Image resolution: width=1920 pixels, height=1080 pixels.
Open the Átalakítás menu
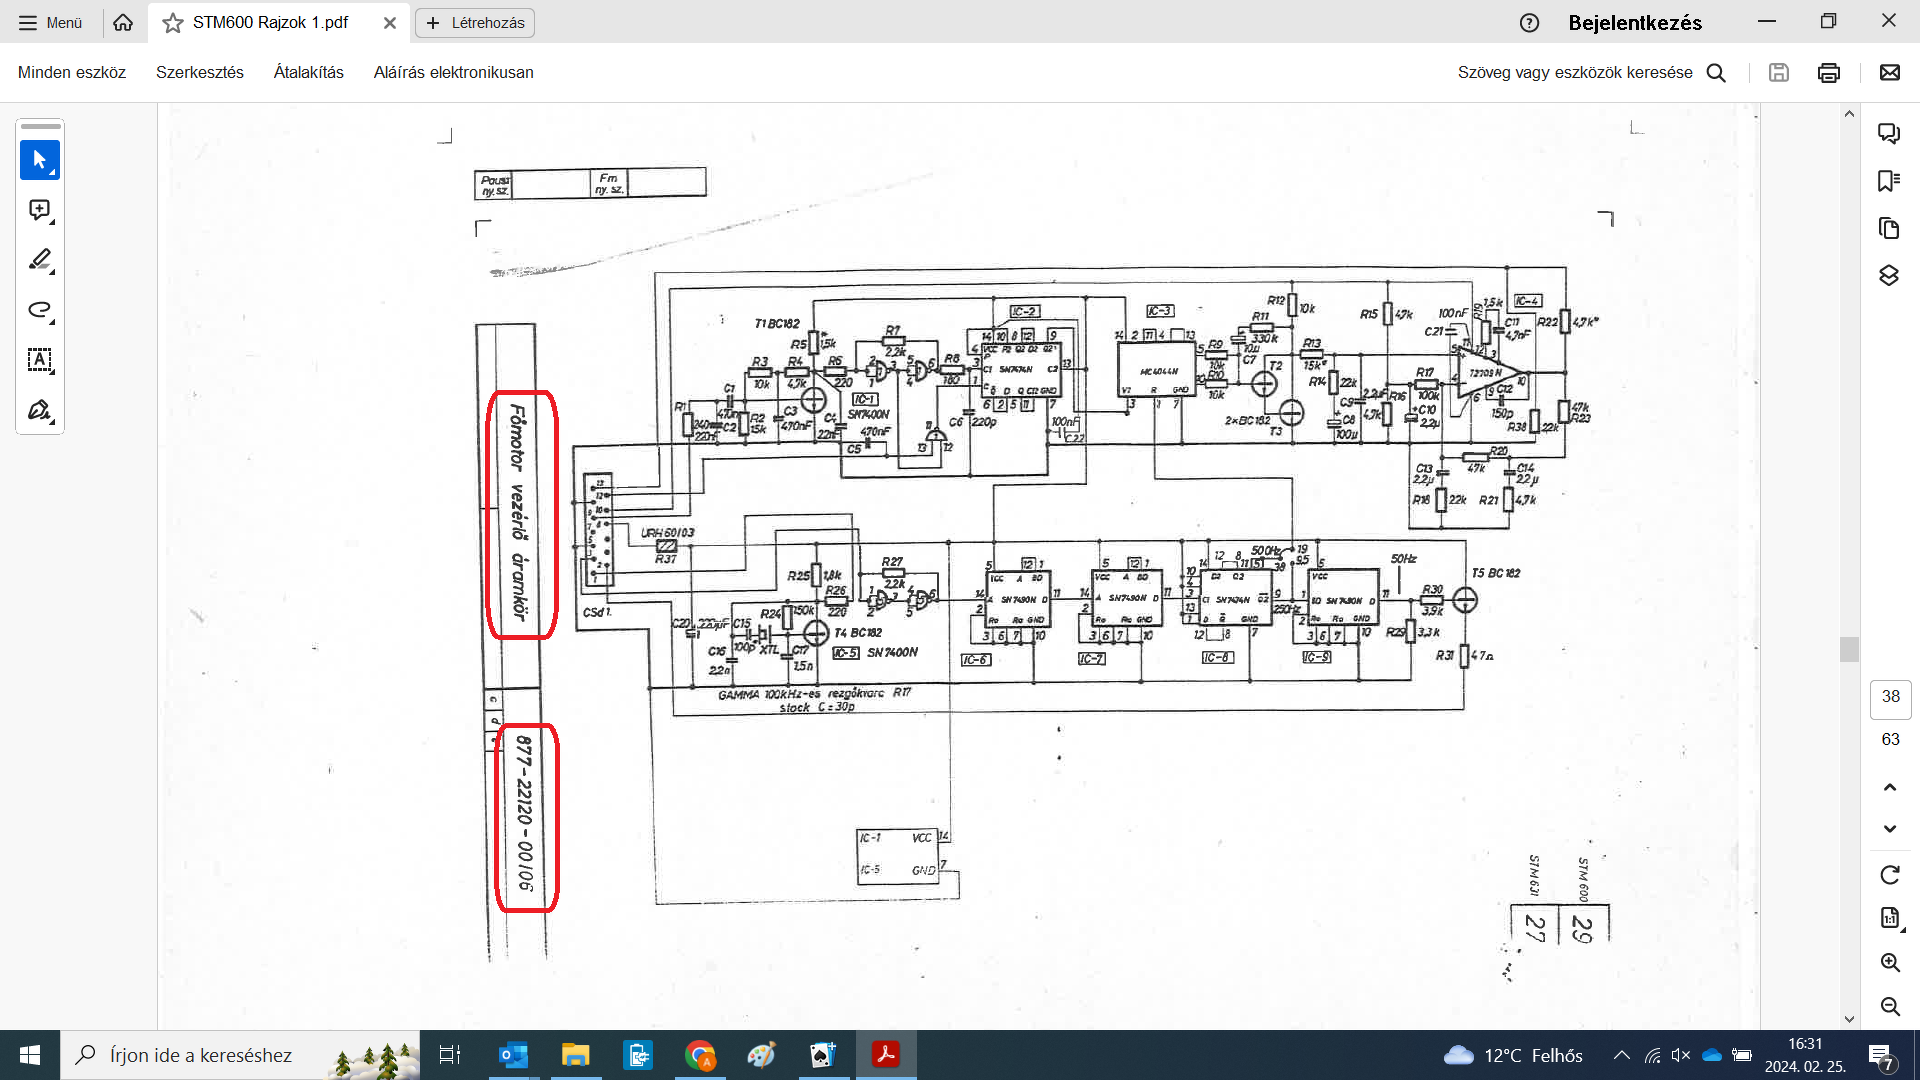(x=309, y=72)
